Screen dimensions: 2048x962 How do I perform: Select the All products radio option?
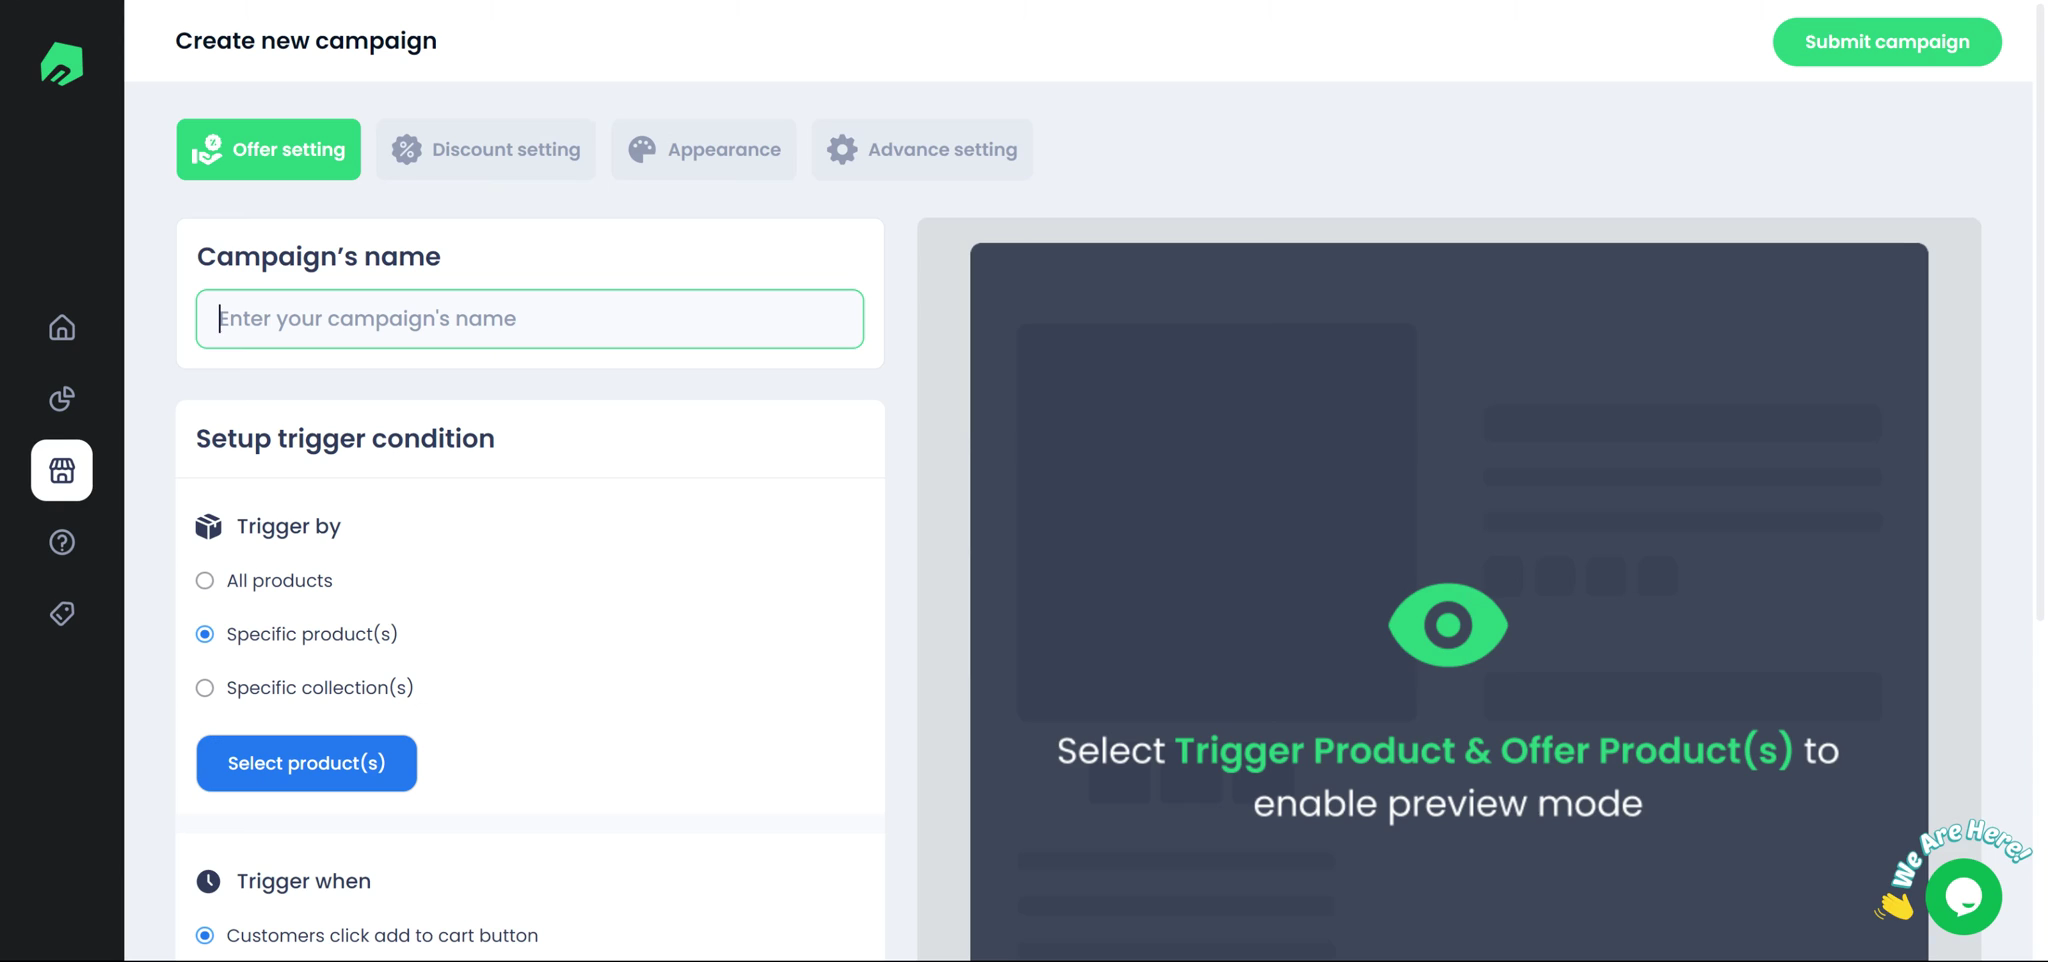[x=205, y=580]
